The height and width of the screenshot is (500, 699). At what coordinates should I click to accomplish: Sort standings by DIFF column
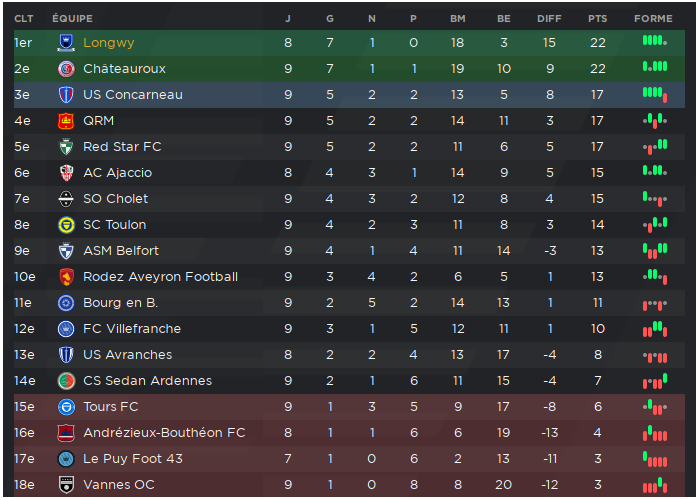pos(549,19)
